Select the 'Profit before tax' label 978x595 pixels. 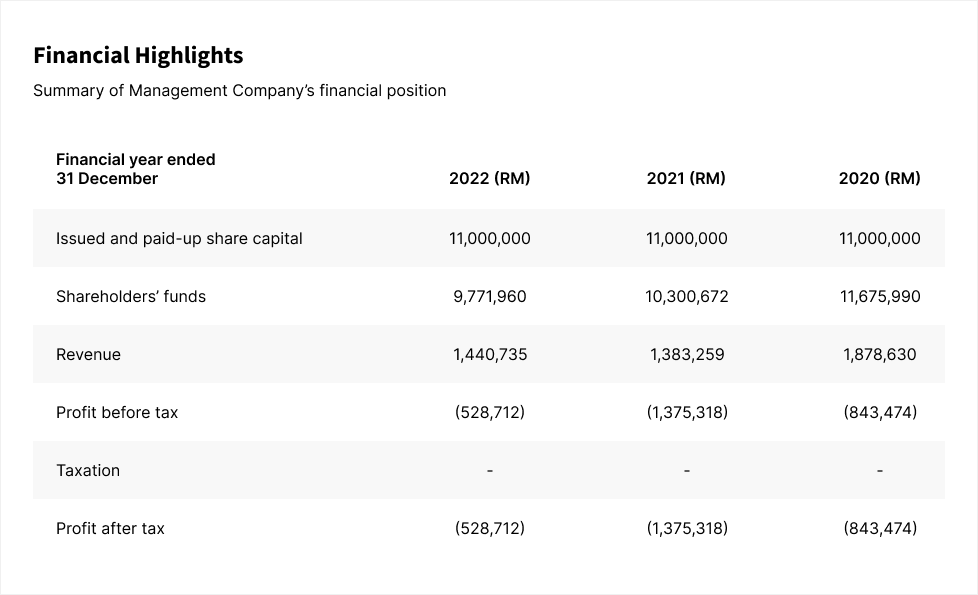point(117,413)
